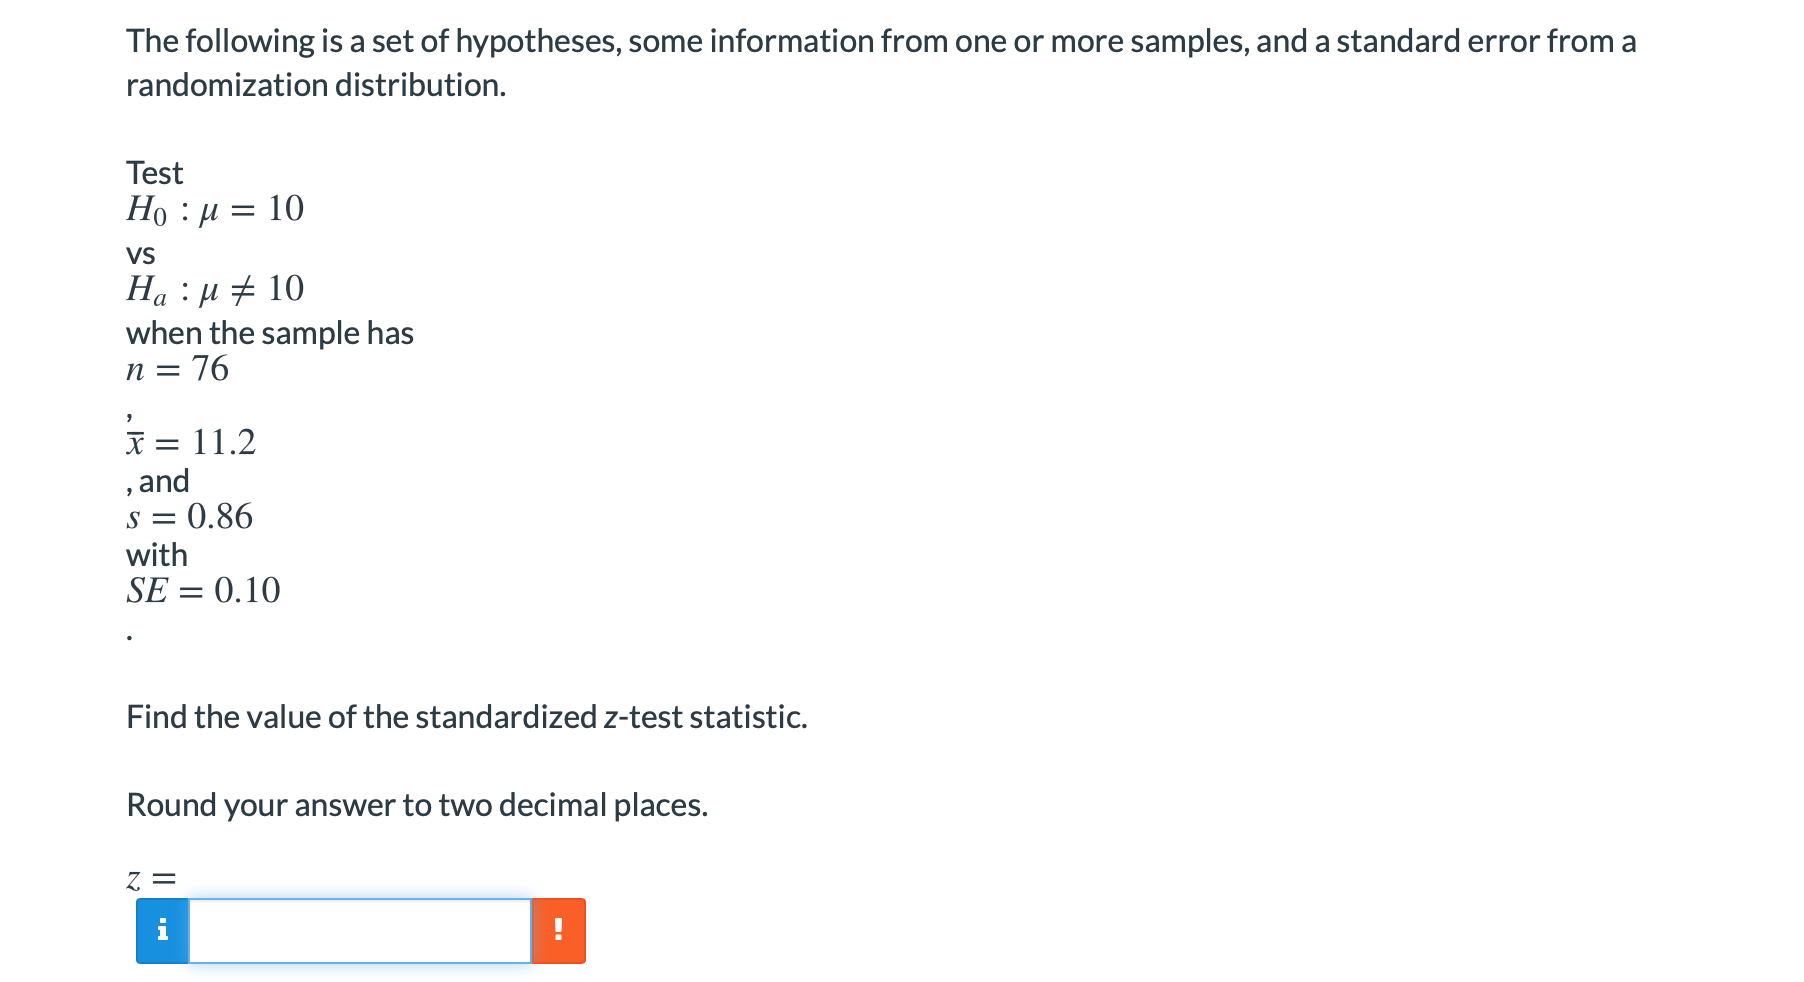This screenshot has height=982, width=1804.
Task: Click the Ha : μ ≠ 10 alternative hypothesis line
Action: pos(213,288)
